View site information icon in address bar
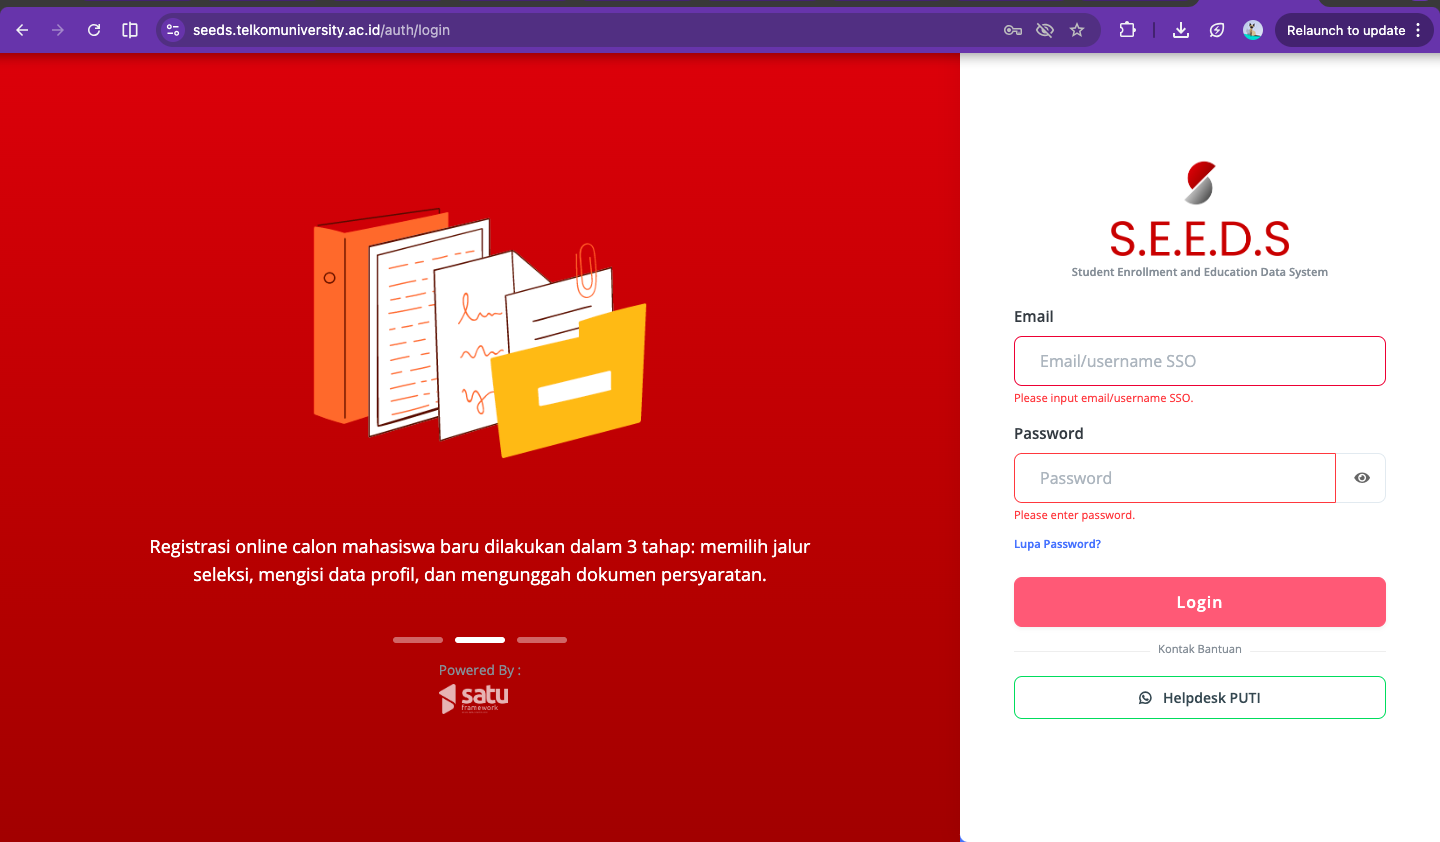This screenshot has height=842, width=1440. pos(173,30)
